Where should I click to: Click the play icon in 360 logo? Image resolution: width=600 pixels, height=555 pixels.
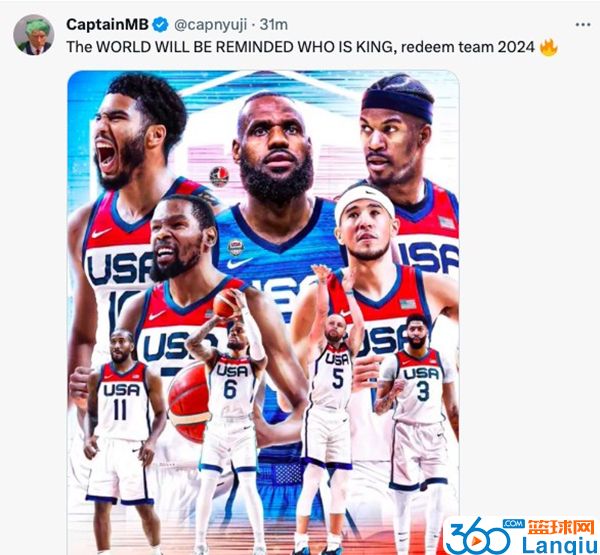tap(478, 542)
